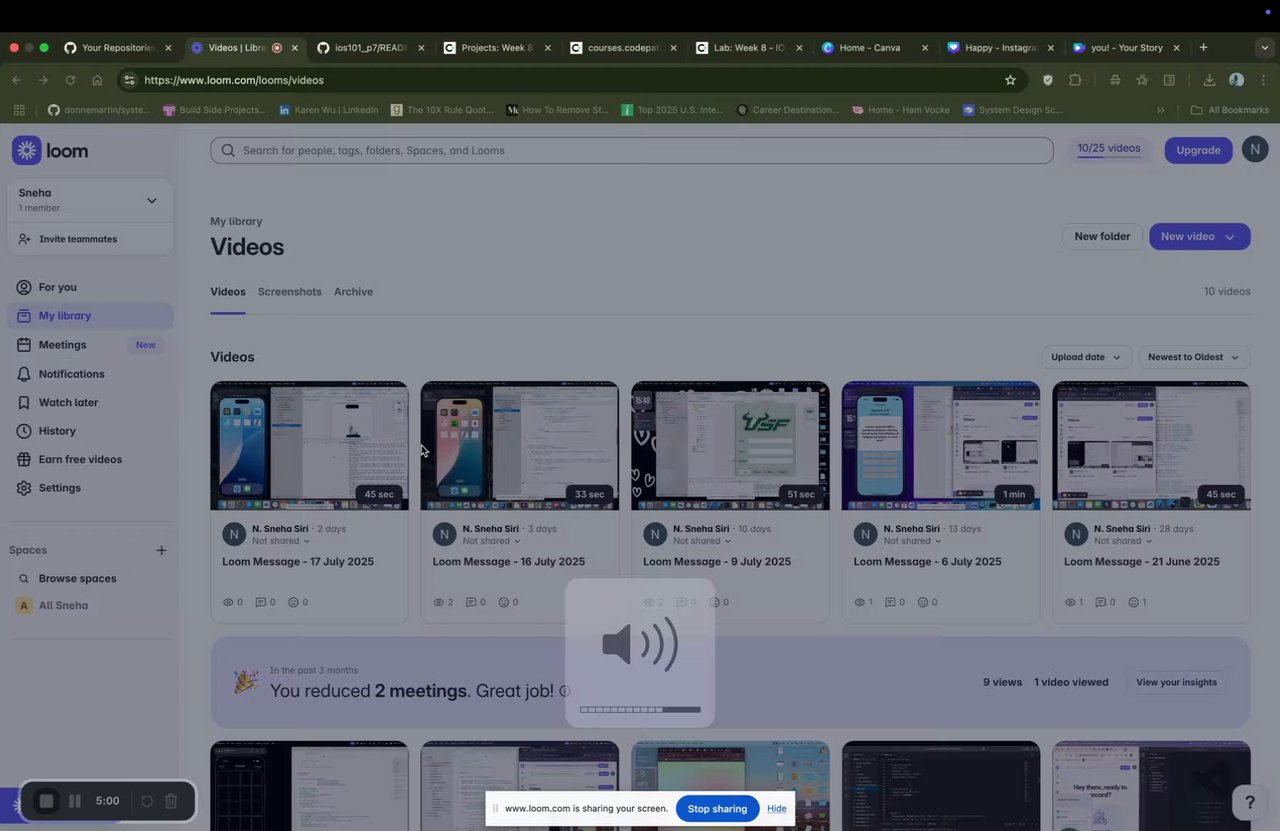Click the reactions icon on 6 July video
This screenshot has width=1280, height=831.
[924, 602]
